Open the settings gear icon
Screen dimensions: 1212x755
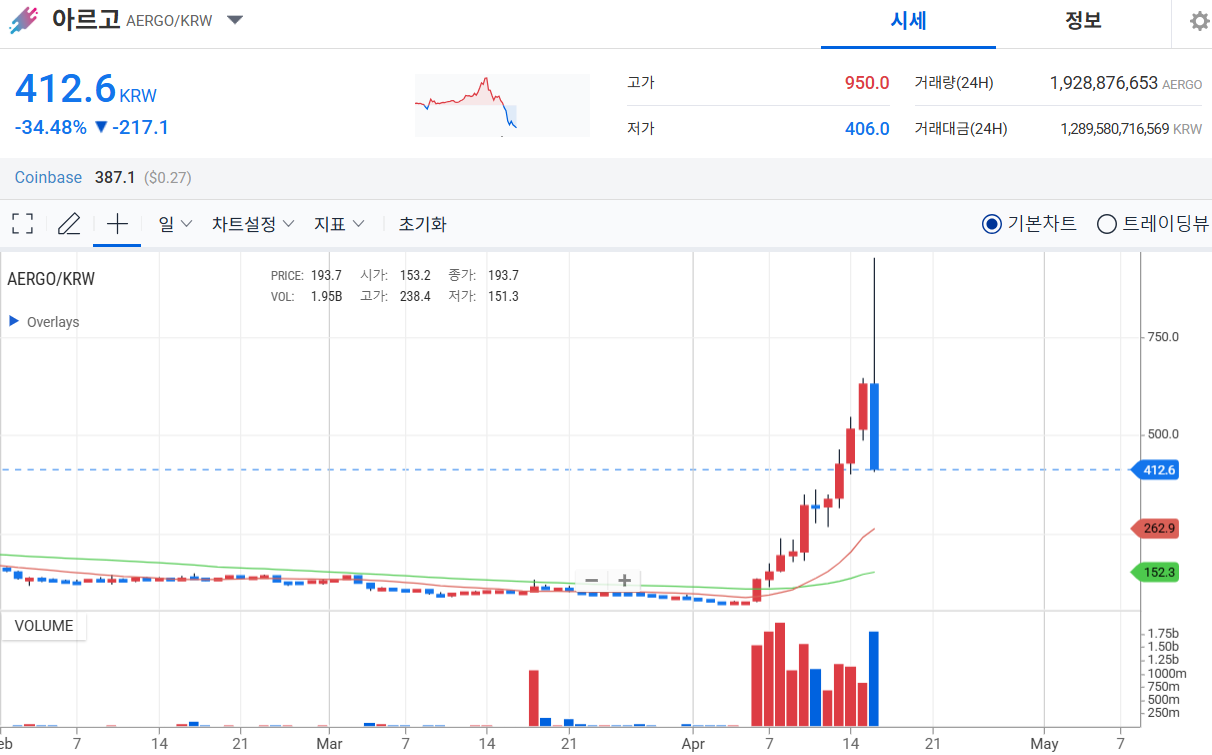point(1199,21)
